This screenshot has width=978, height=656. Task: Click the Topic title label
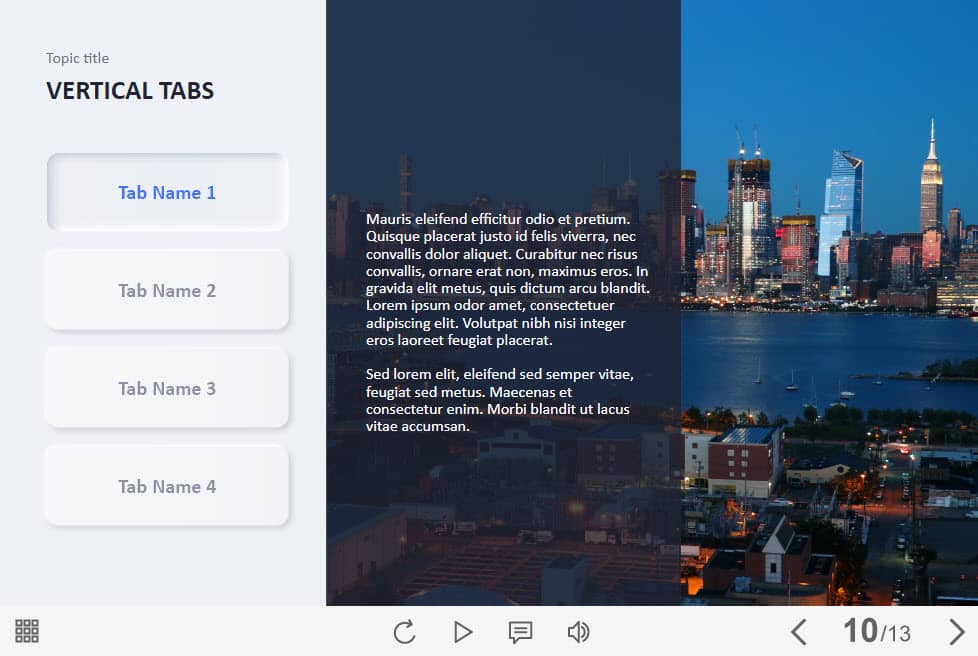pyautogui.click(x=78, y=58)
